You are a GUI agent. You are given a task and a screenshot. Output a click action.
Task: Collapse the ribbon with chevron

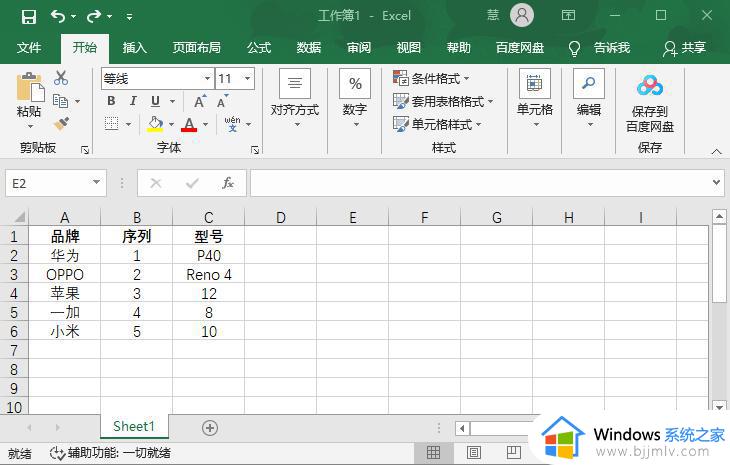click(x=716, y=152)
